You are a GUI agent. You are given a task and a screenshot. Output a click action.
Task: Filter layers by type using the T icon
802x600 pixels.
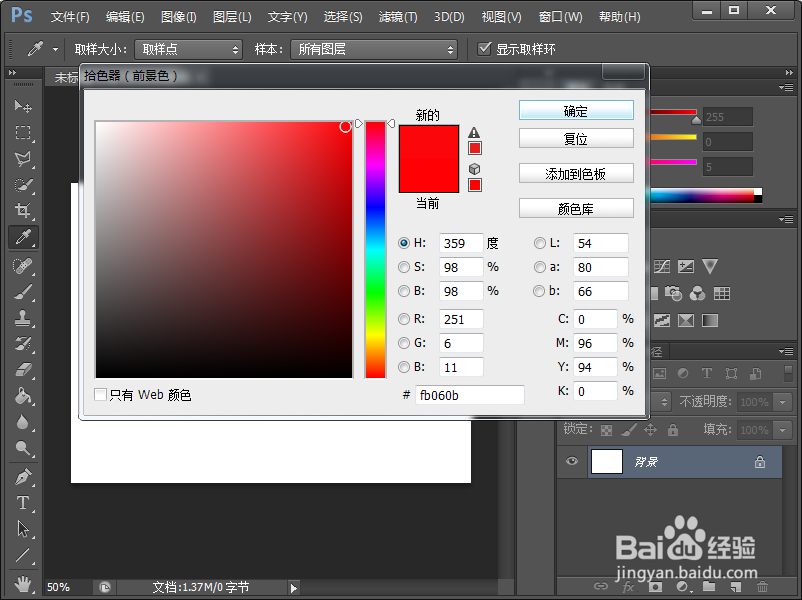tap(706, 372)
